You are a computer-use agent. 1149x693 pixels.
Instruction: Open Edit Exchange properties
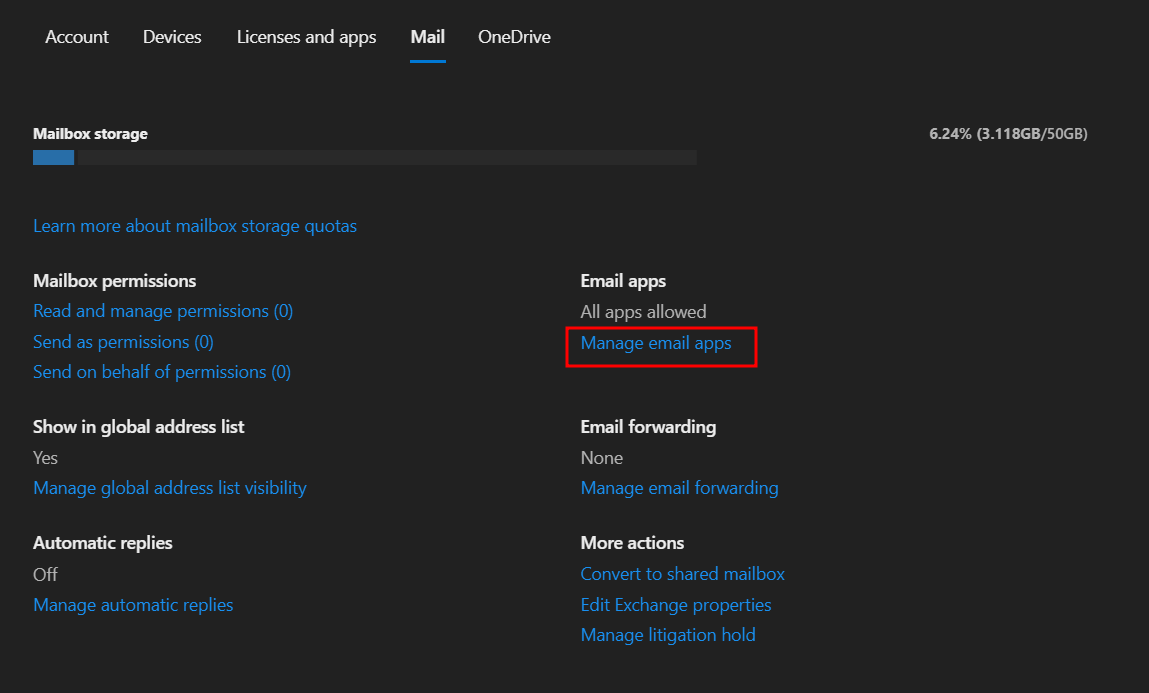click(676, 605)
